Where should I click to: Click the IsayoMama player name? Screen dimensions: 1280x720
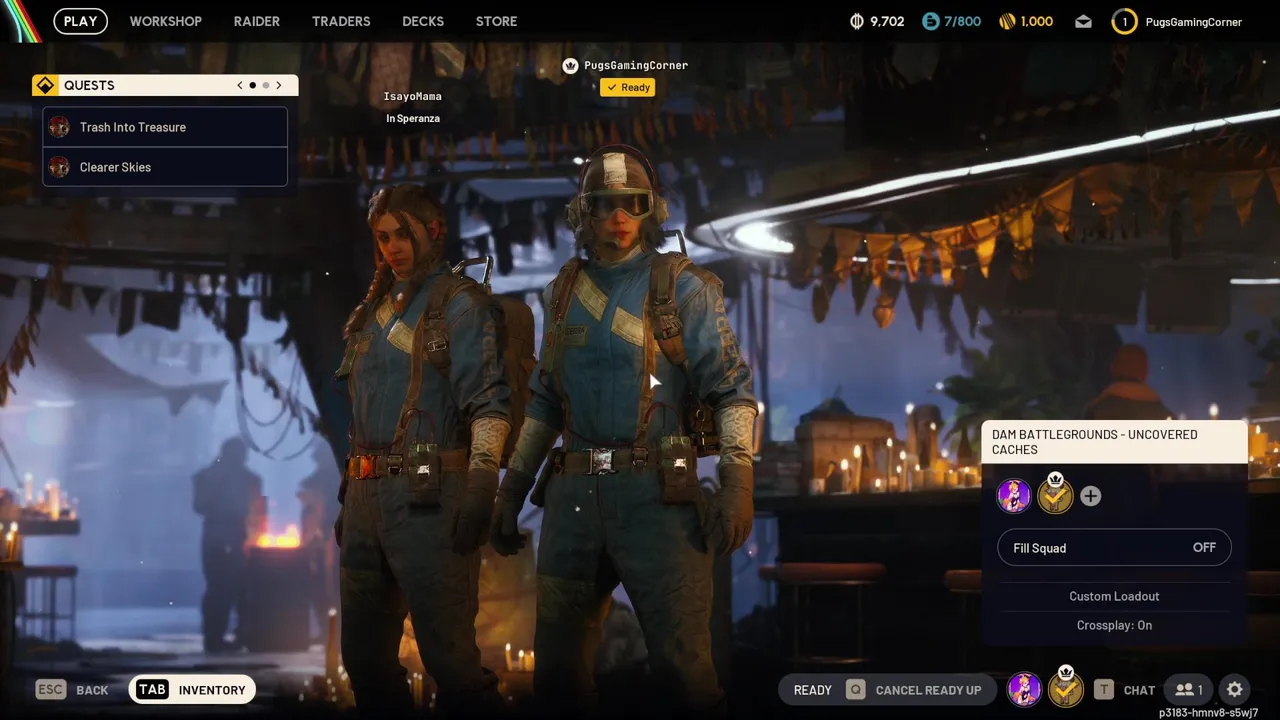(413, 96)
